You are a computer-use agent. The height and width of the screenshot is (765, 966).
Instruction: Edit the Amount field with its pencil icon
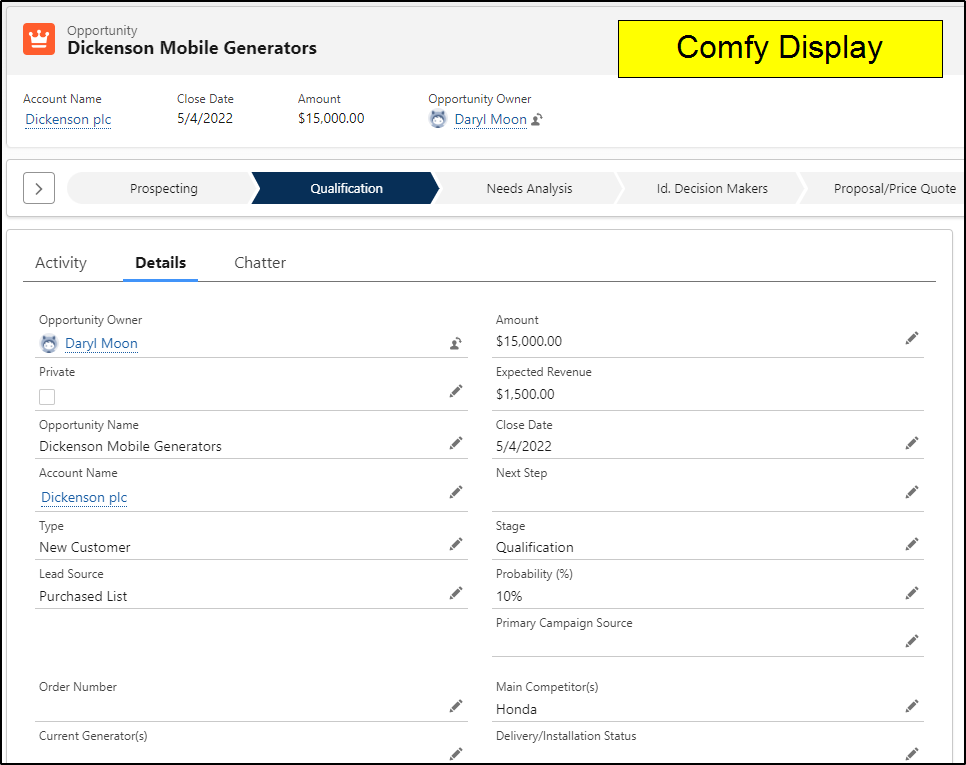(912, 338)
